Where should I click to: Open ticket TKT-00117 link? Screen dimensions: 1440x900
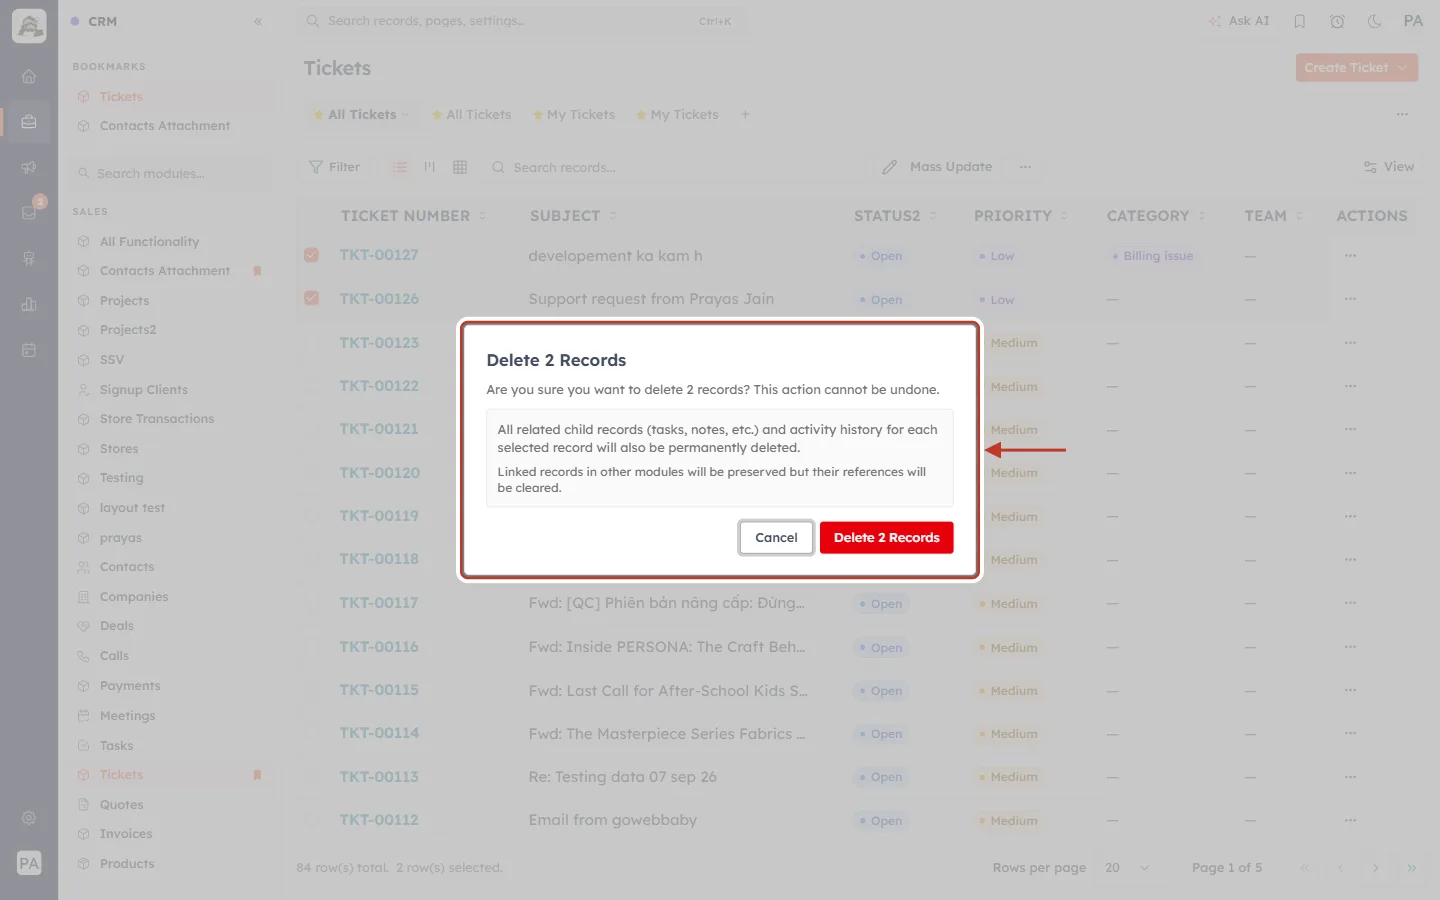coord(379,603)
